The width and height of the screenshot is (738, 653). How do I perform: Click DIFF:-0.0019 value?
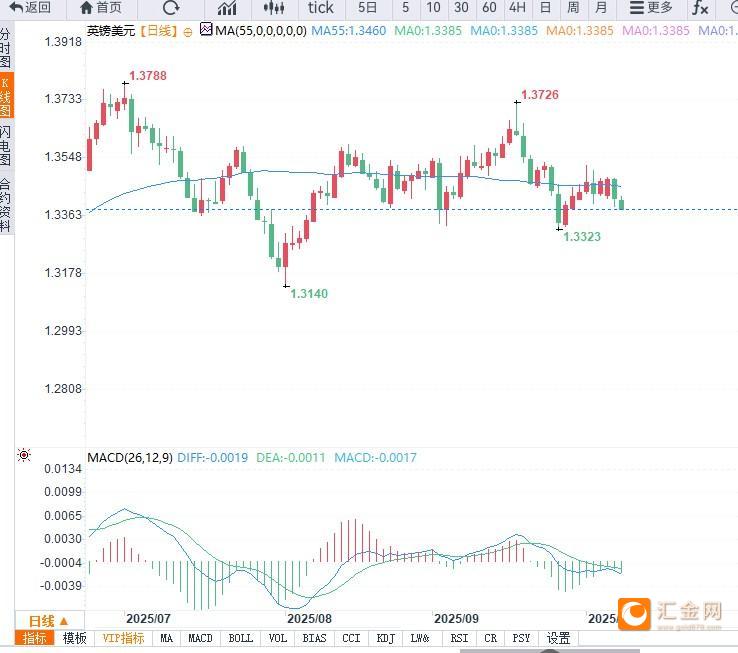click(212, 458)
